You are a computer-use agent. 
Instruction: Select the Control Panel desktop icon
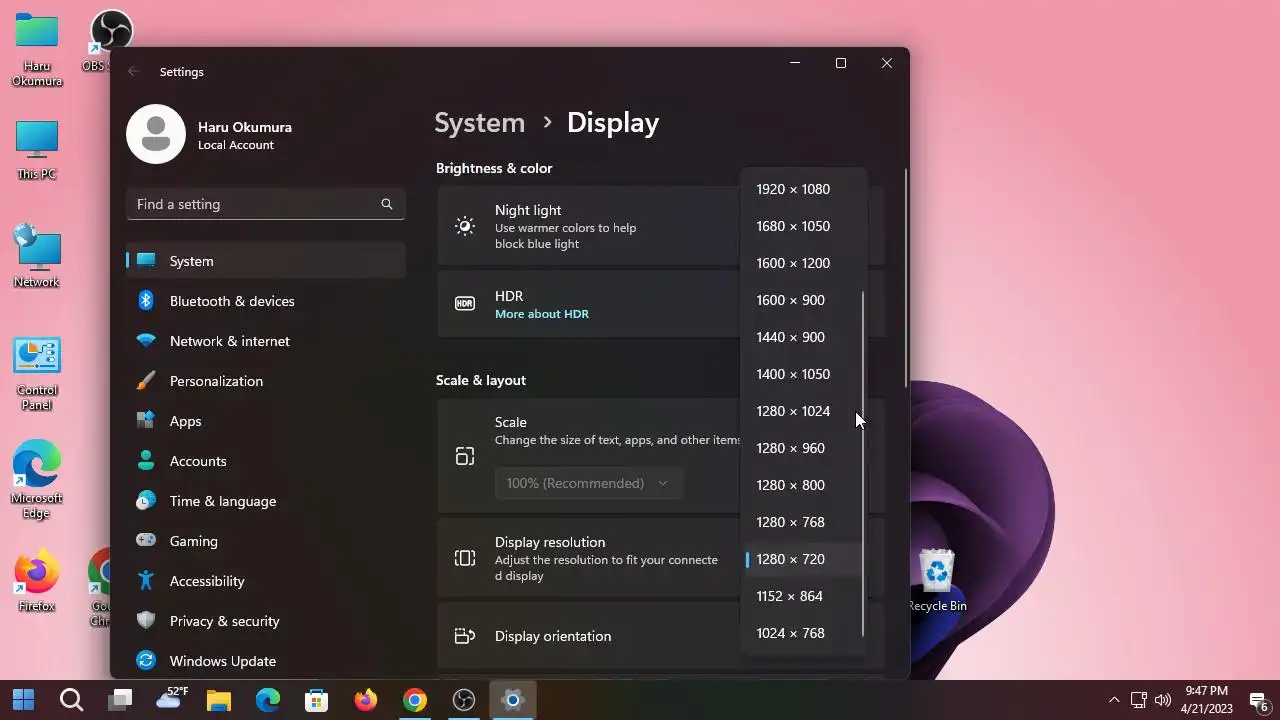click(x=37, y=374)
